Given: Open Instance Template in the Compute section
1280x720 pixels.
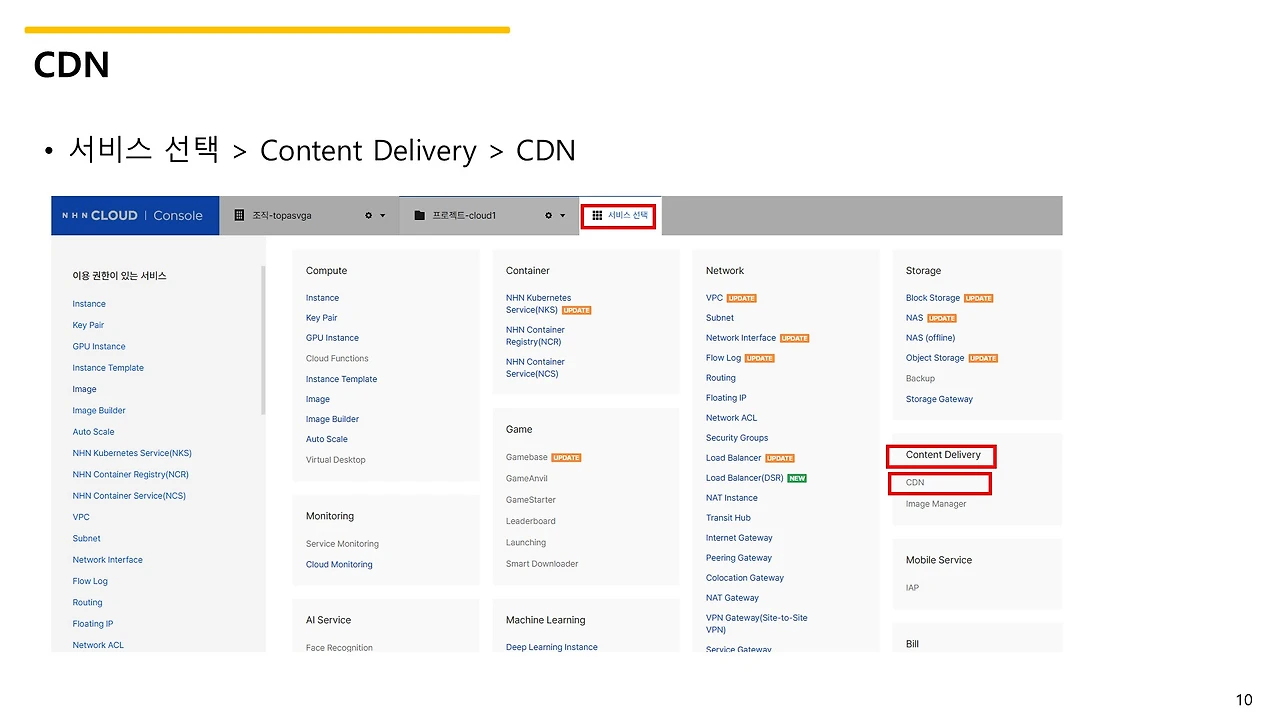Looking at the screenshot, I should [341, 379].
